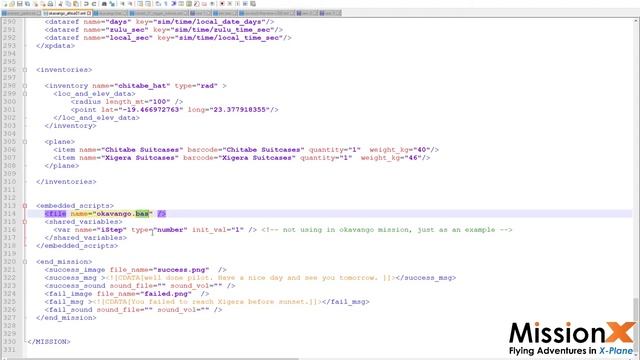The image size is (640, 360).
Task: Click weight_kg value "40" on line 306
Action: [422, 150]
